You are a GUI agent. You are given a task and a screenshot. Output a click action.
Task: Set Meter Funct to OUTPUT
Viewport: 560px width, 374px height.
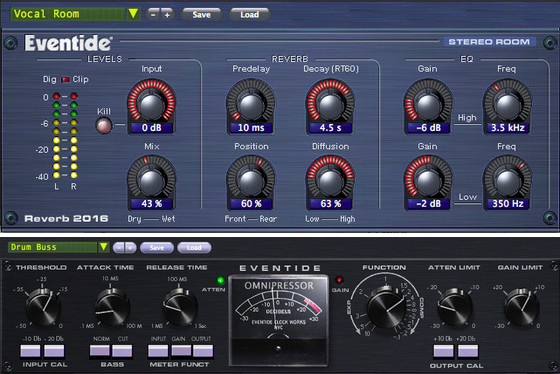tap(203, 351)
